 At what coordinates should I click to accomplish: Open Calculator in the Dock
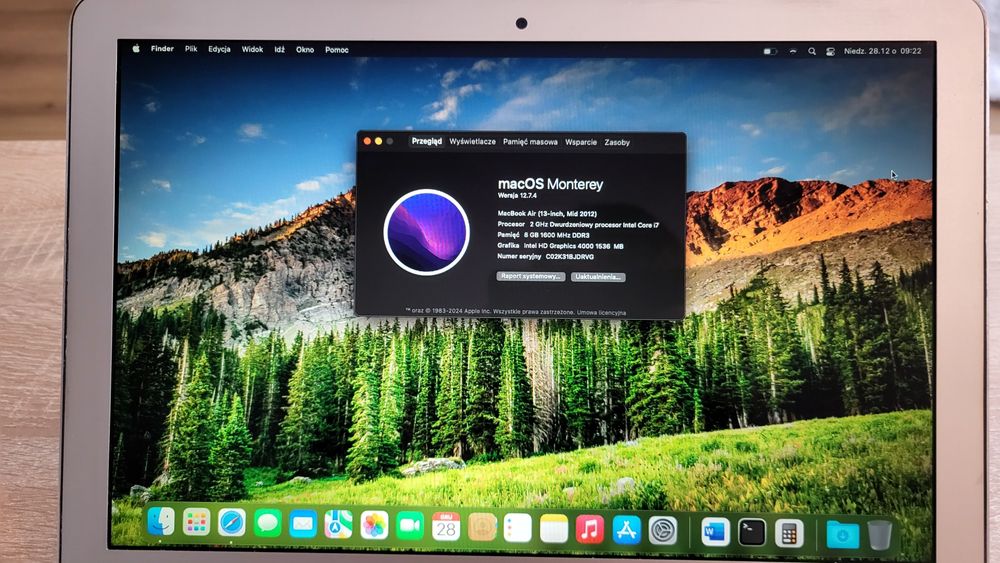point(789,534)
